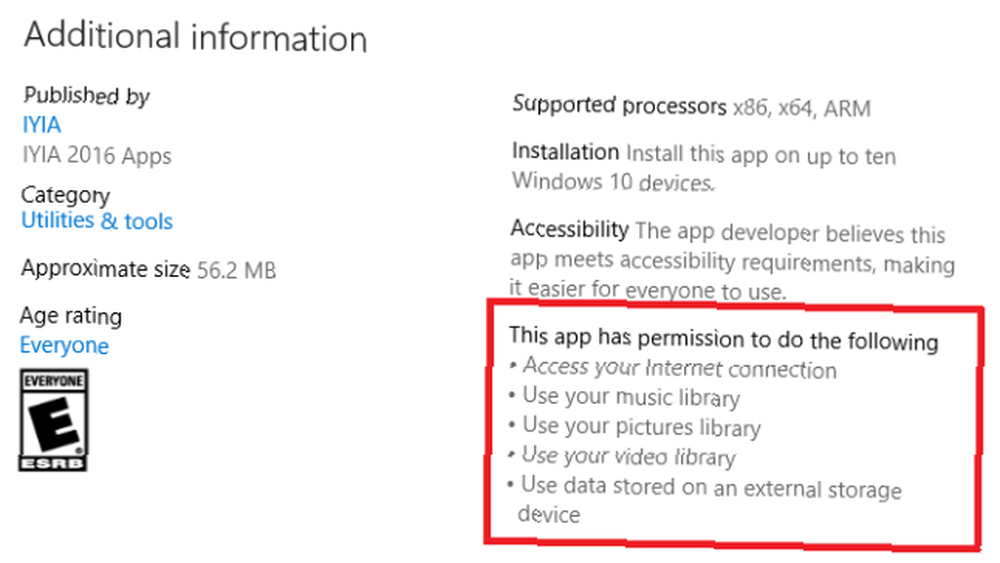Click the permissions heading in red box
The height and width of the screenshot is (563, 1000).
[x=723, y=339]
